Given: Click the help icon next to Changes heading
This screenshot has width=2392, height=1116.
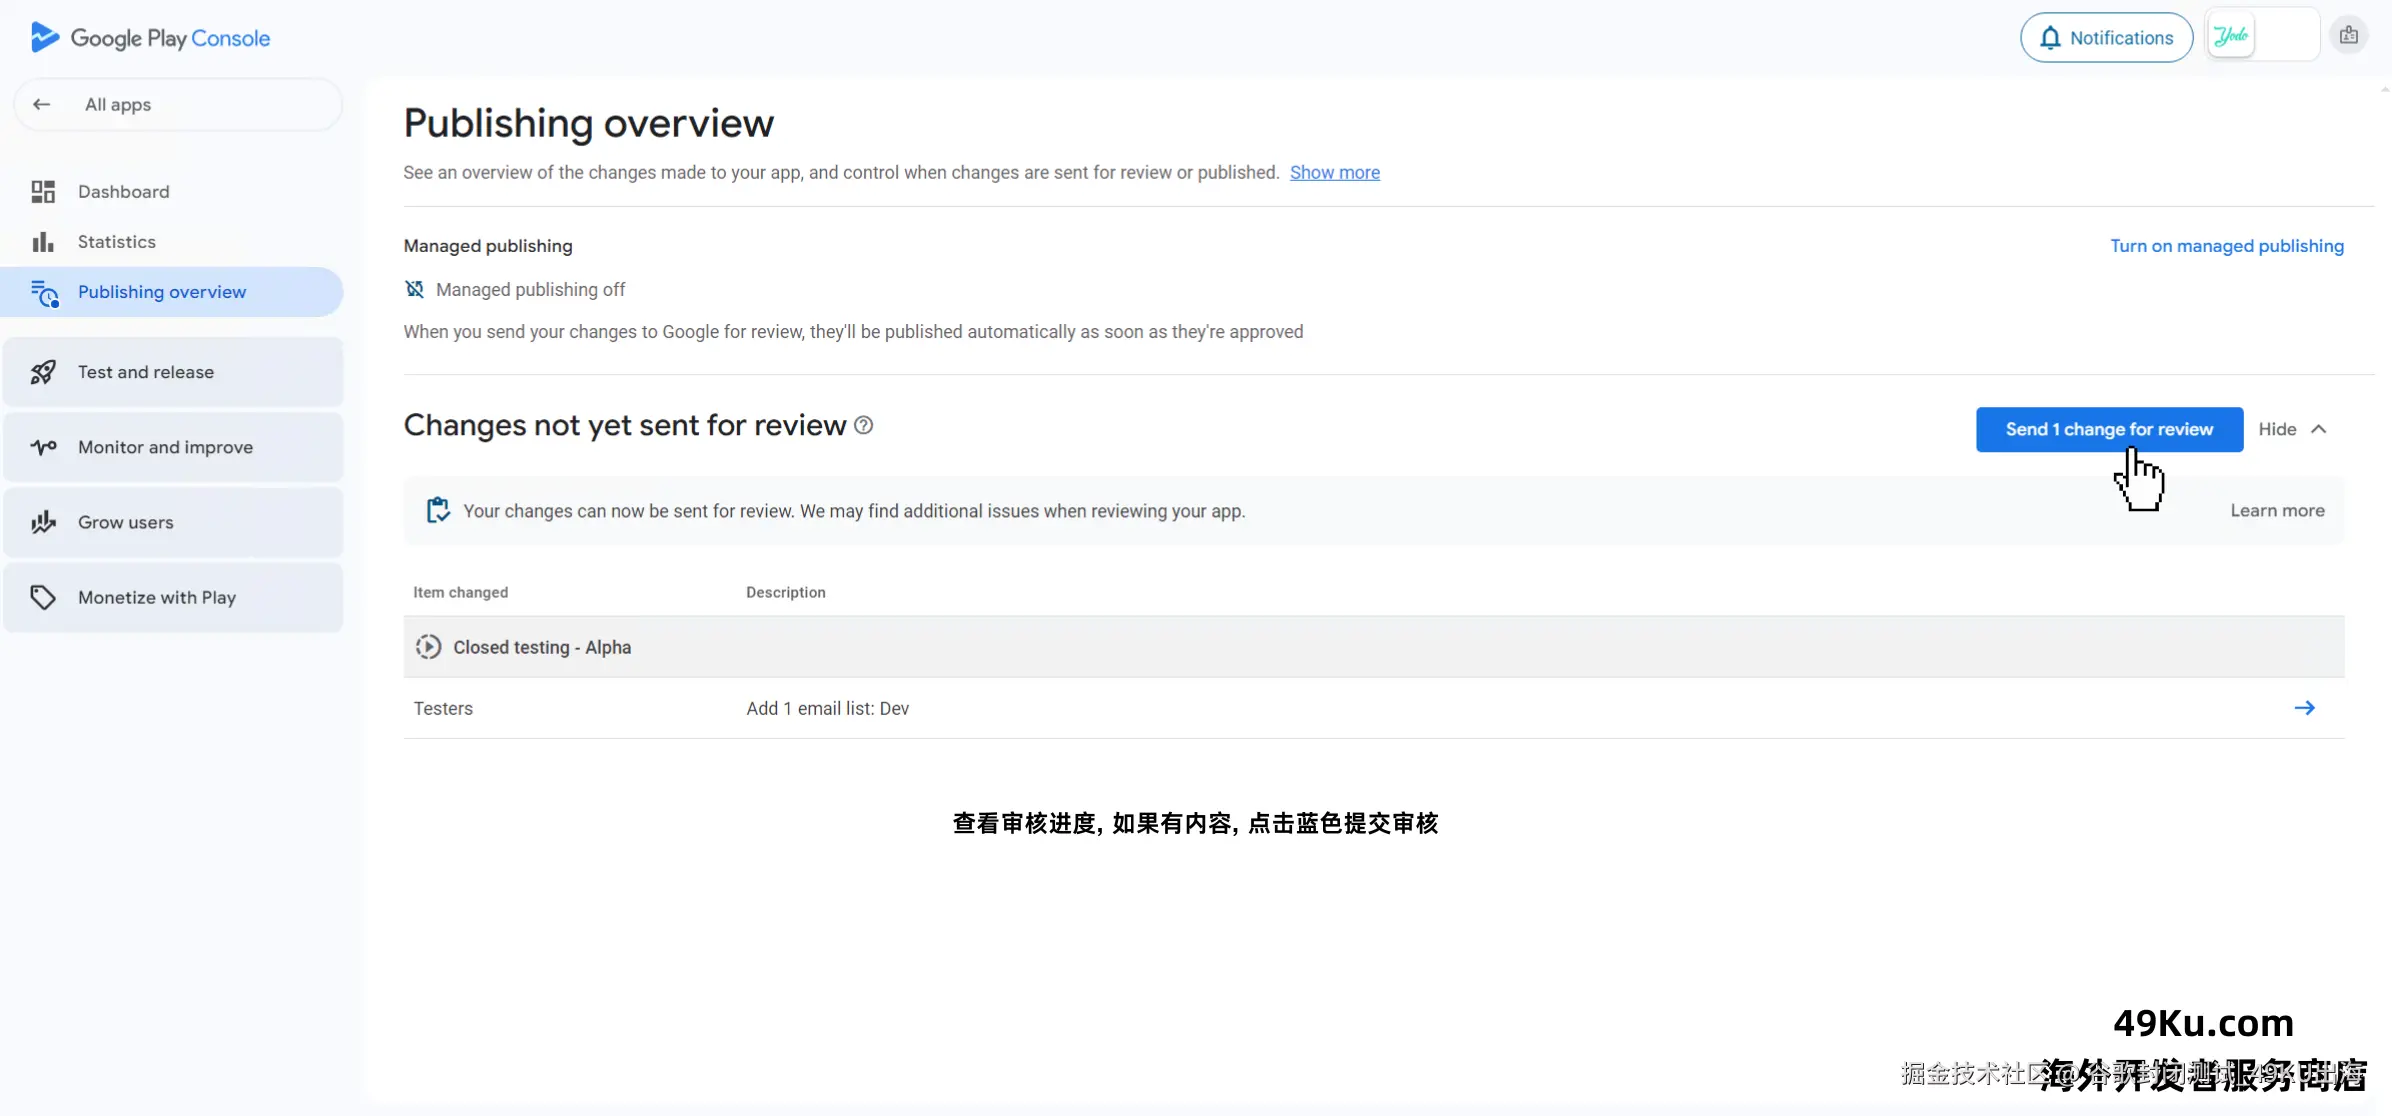Looking at the screenshot, I should tap(864, 426).
